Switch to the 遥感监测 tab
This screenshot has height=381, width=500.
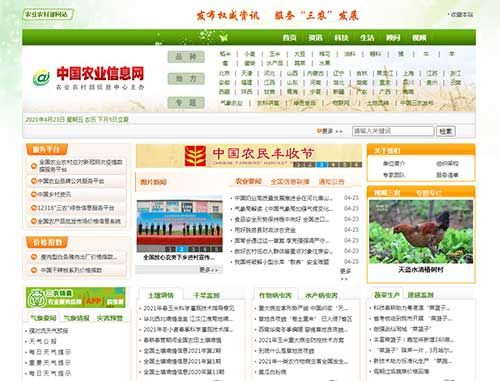[x=420, y=295]
